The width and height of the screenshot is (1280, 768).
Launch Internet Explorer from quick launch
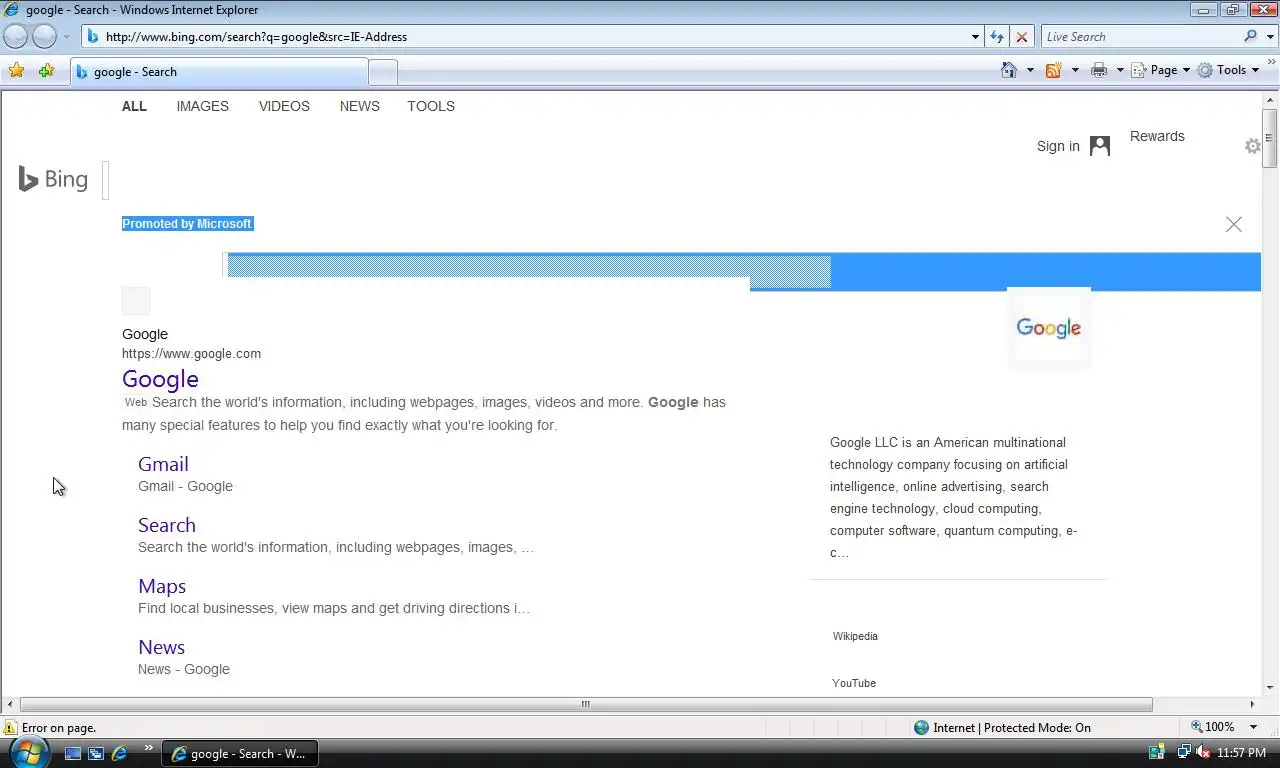pos(119,753)
